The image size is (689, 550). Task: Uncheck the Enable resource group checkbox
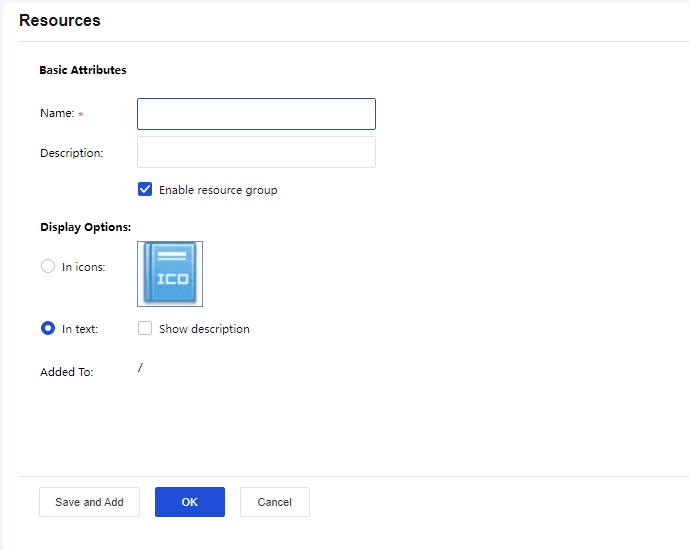tap(145, 189)
